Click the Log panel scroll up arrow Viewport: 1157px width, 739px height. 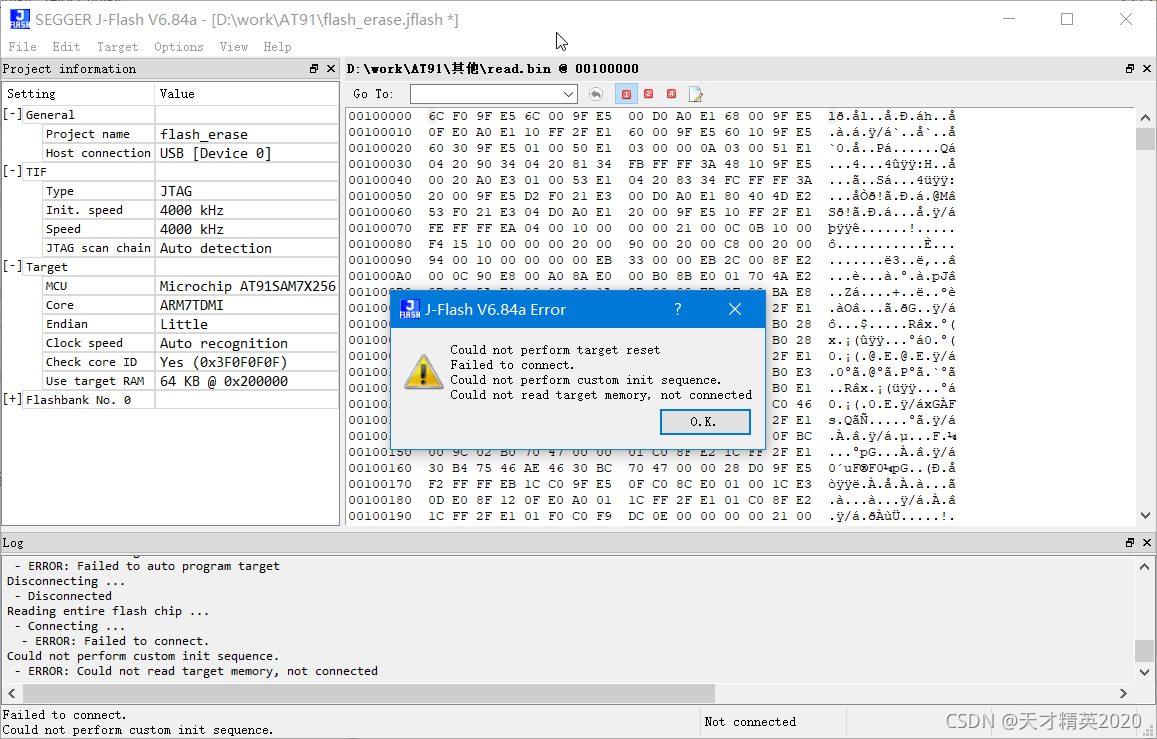click(1144, 566)
